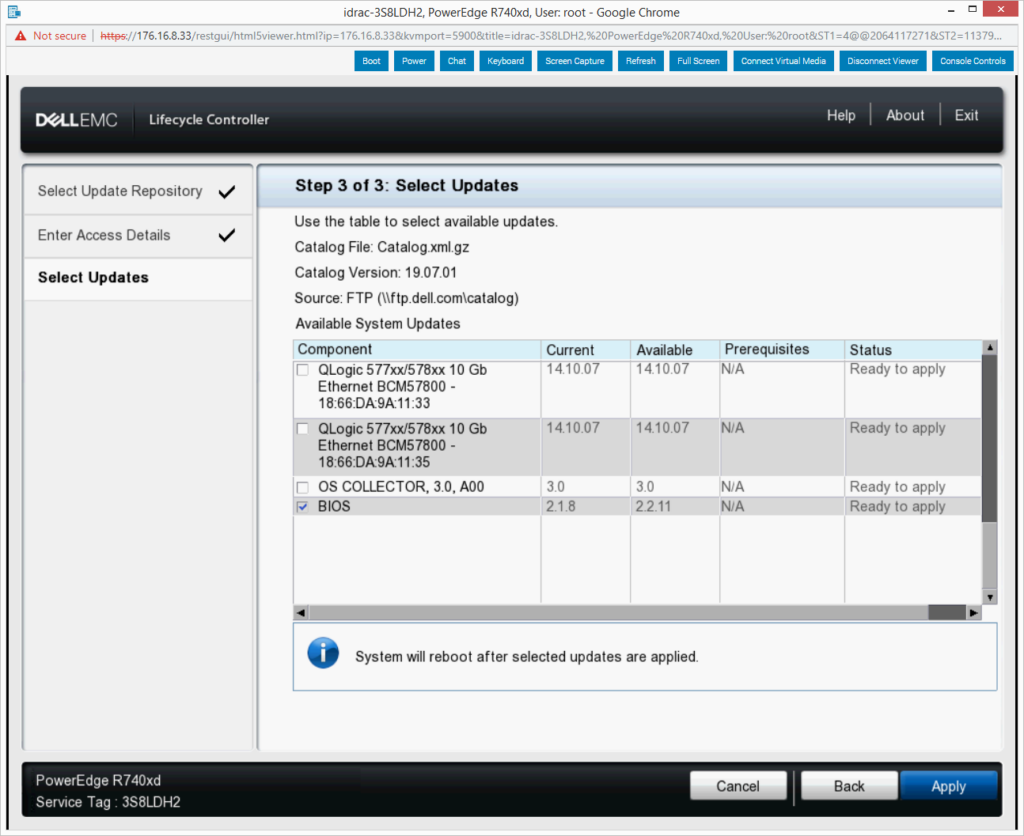This screenshot has width=1024, height=836.
Task: Click the table scroll right arrow
Action: click(x=974, y=613)
